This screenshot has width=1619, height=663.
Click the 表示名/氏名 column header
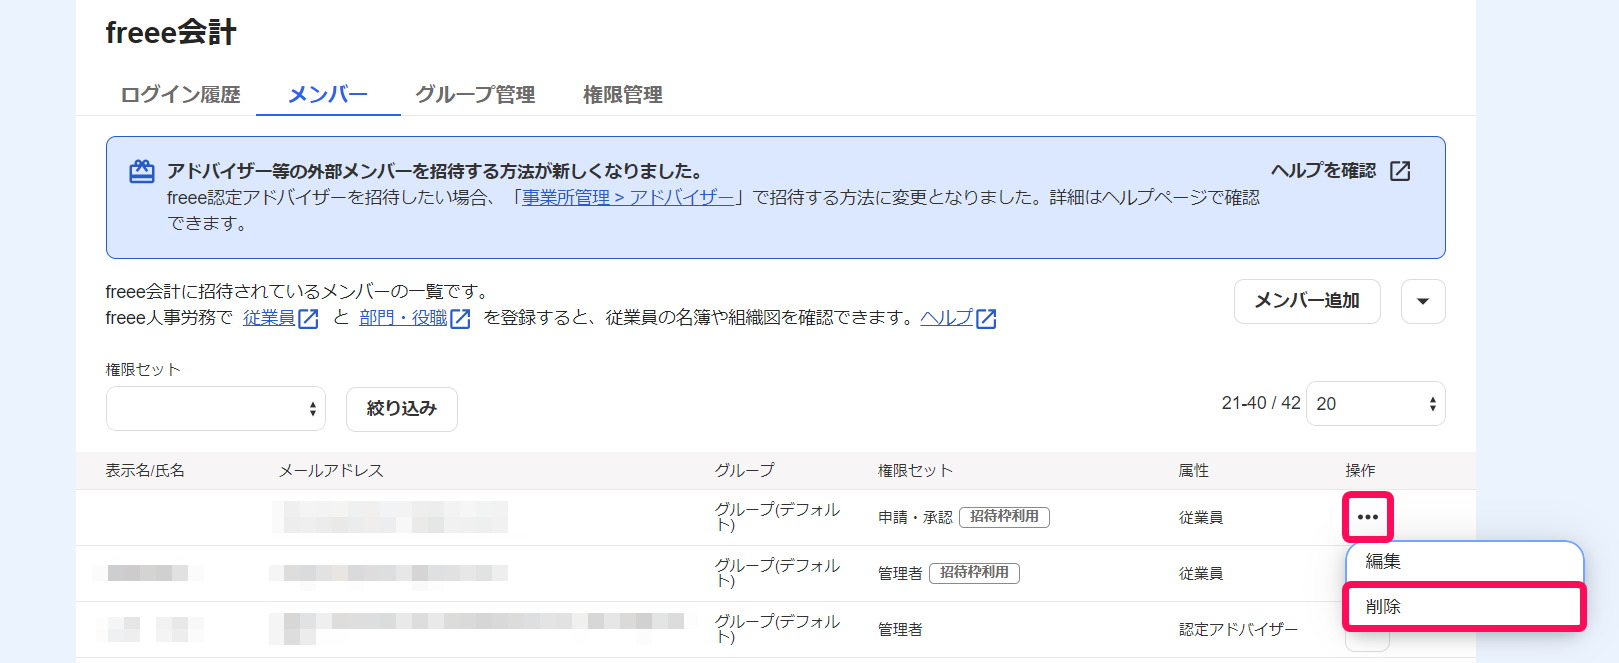point(145,471)
